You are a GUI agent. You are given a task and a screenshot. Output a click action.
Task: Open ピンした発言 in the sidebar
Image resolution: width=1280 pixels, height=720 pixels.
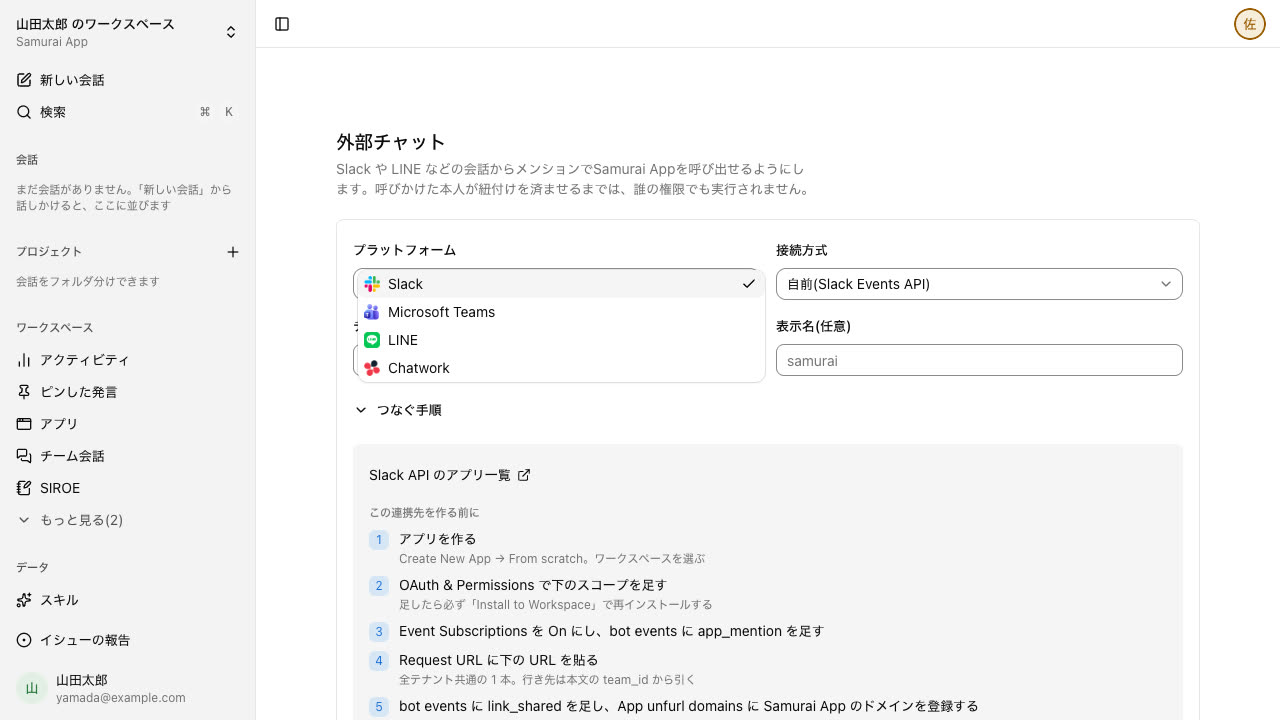[x=127, y=392]
